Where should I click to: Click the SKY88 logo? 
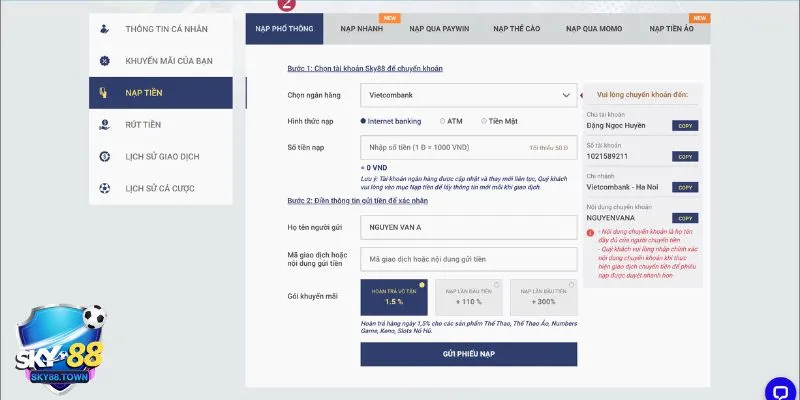click(60, 349)
